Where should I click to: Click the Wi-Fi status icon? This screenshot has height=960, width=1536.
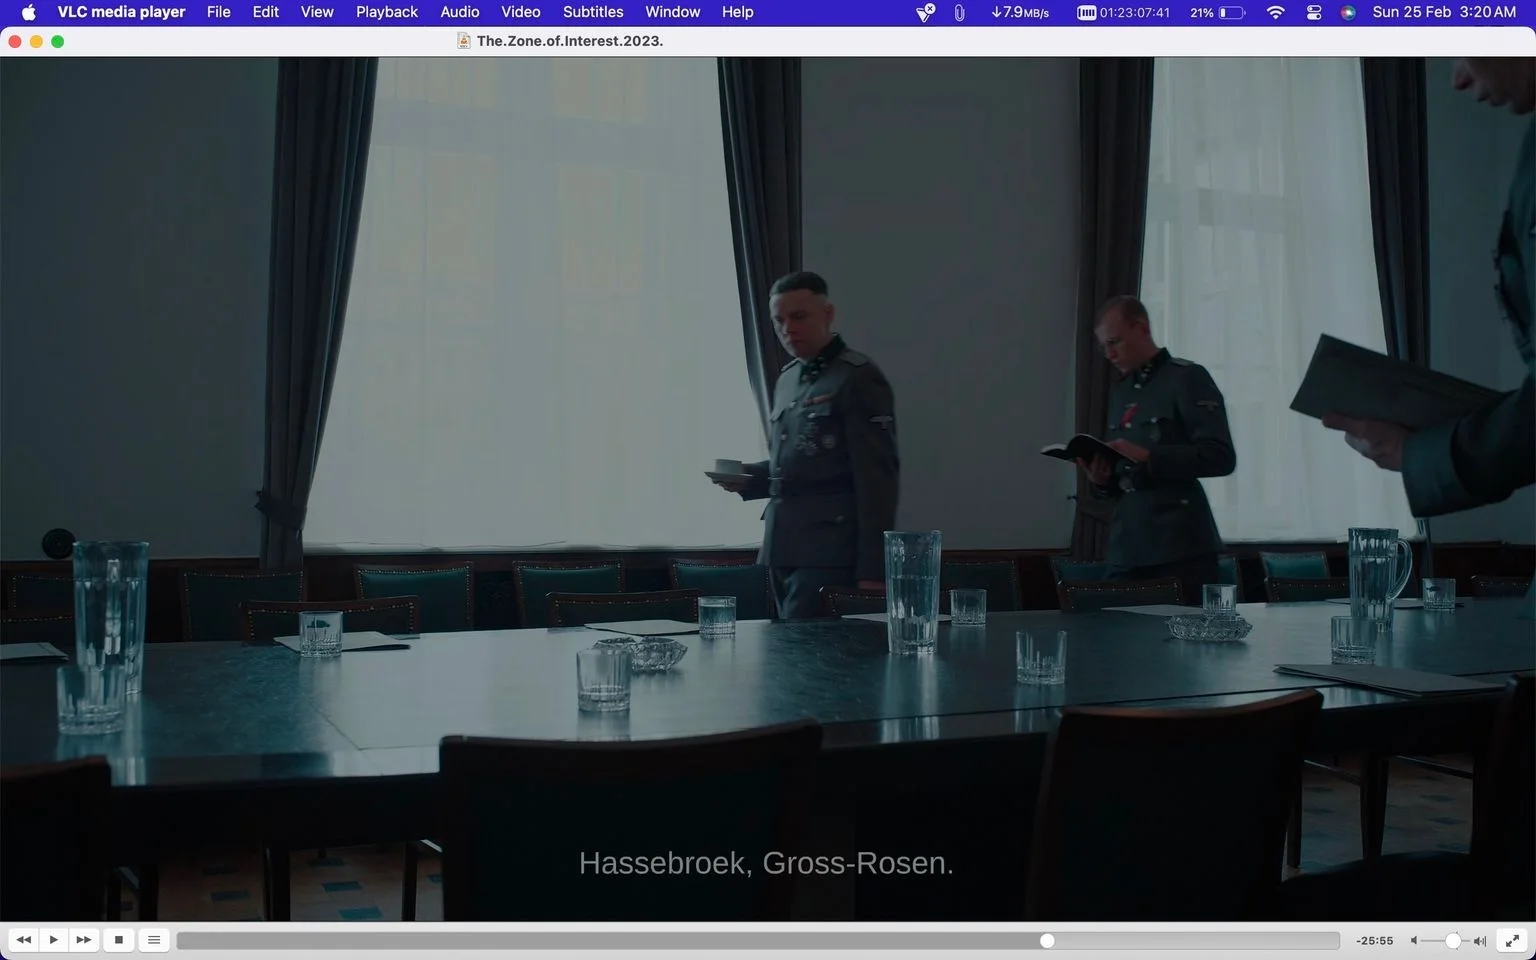click(1275, 12)
